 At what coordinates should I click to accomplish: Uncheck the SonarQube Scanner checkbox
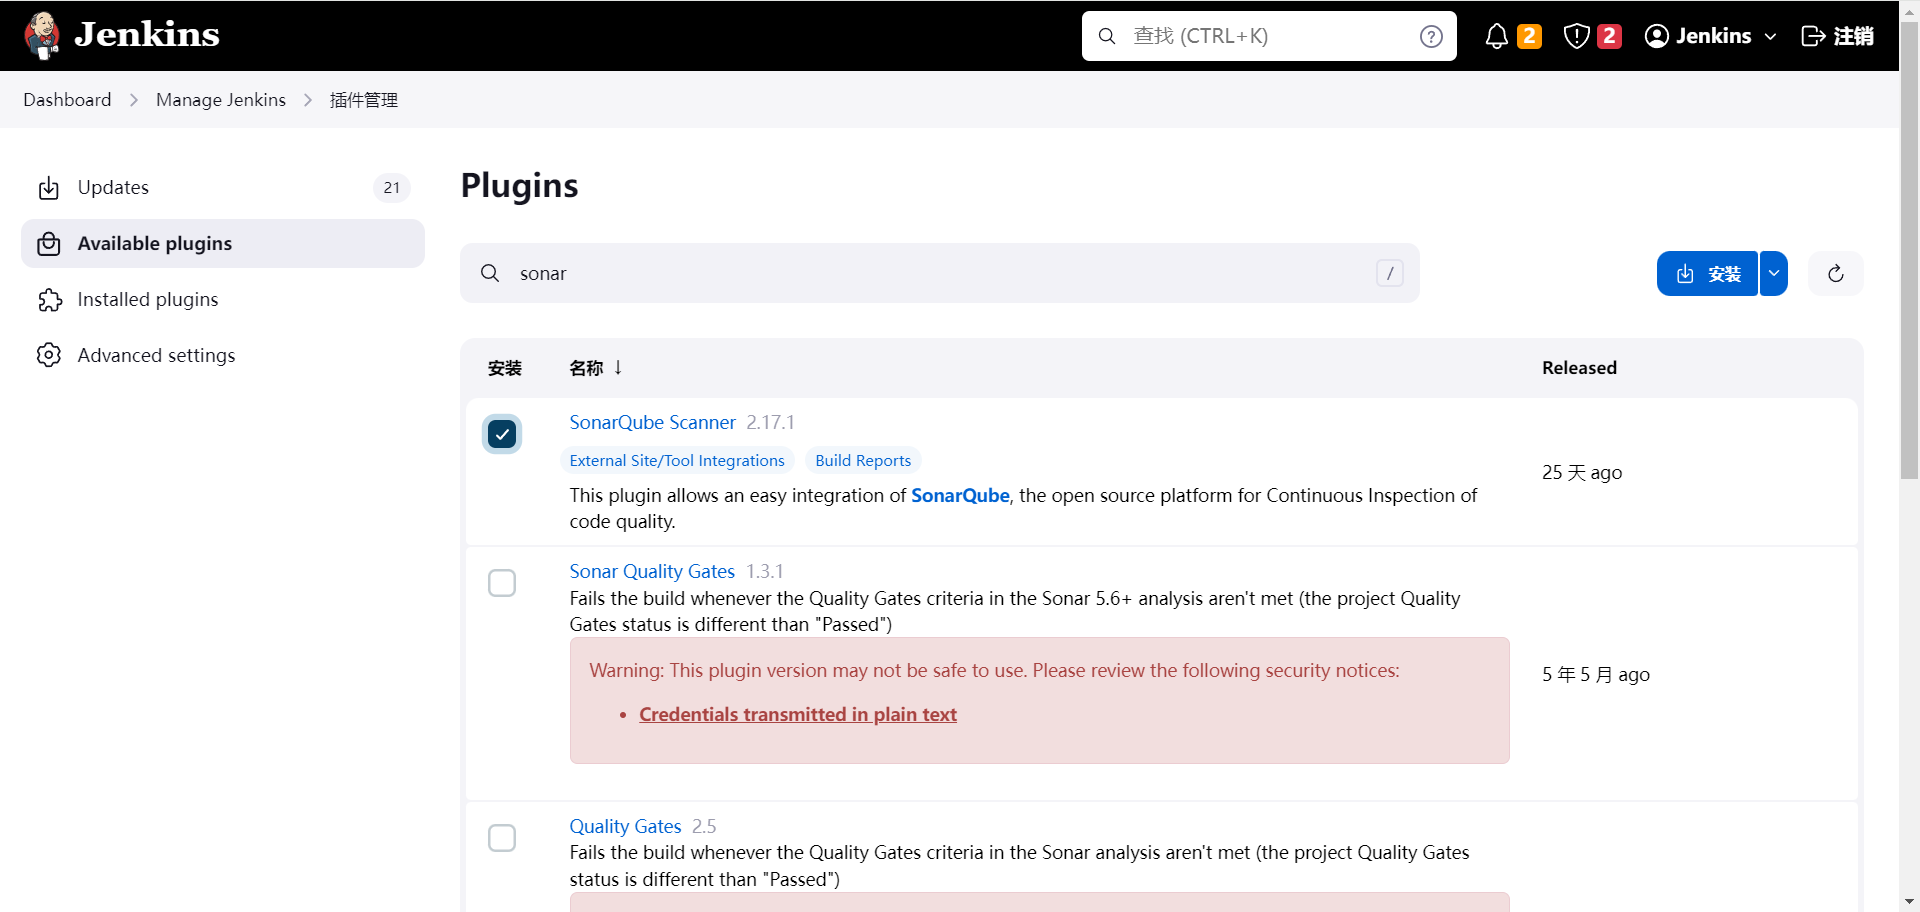(x=502, y=434)
